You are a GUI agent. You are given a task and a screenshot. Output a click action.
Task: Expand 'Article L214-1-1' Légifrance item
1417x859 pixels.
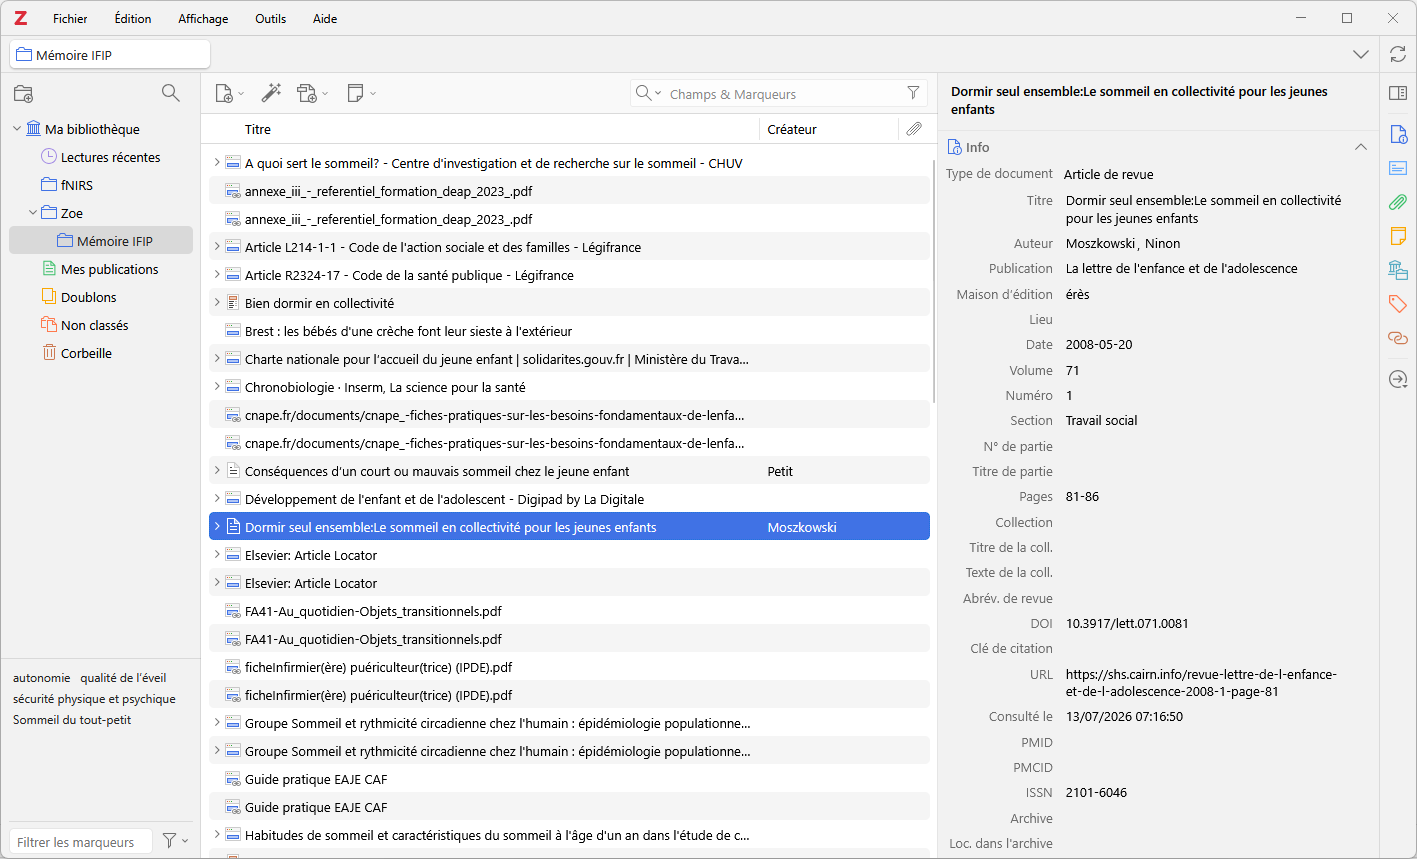tap(216, 247)
